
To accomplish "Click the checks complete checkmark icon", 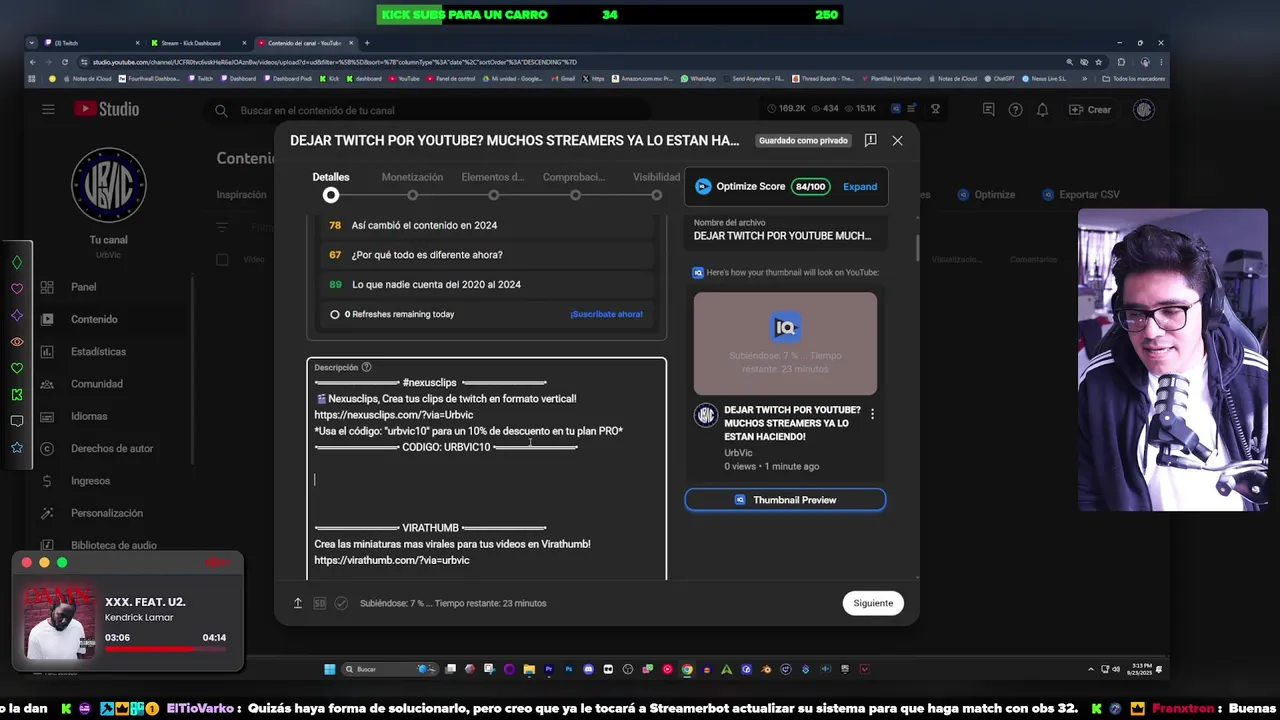I will pos(341,603).
